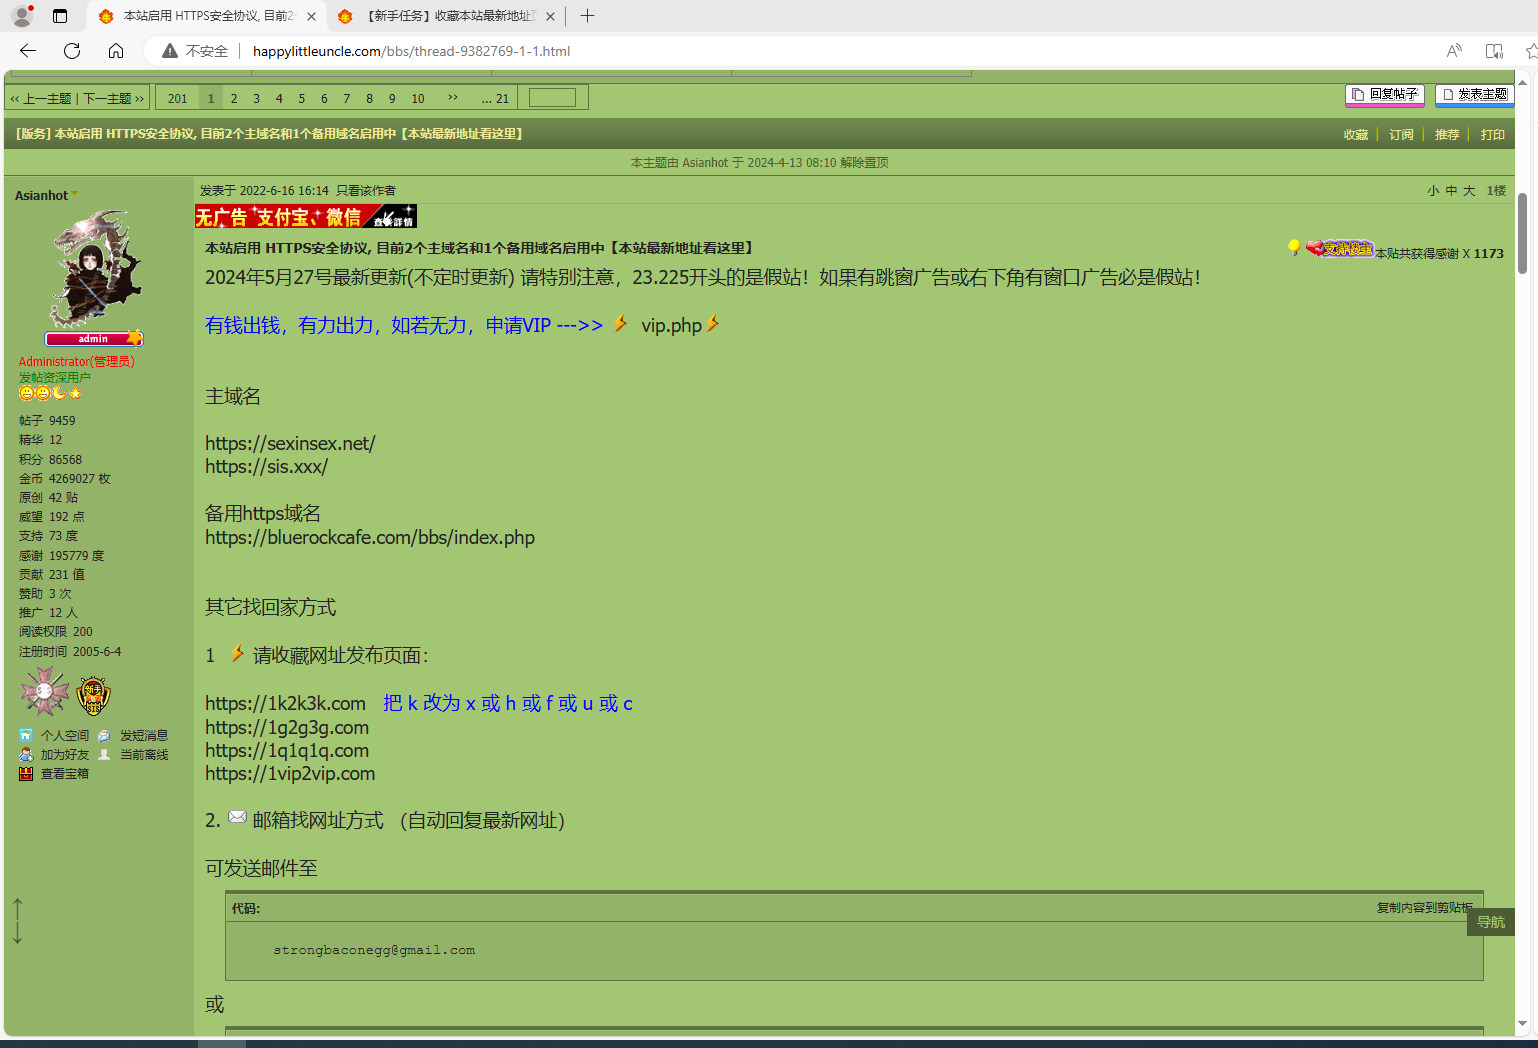Click the page number input box
Viewport: 1538px width, 1048px height.
click(552, 97)
